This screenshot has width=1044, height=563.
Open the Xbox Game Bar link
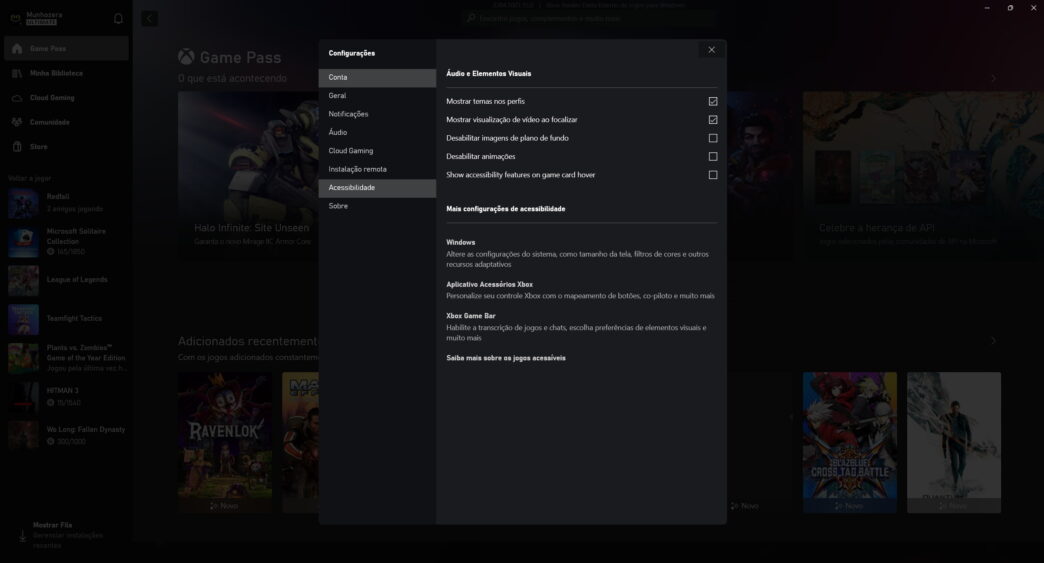[471, 316]
